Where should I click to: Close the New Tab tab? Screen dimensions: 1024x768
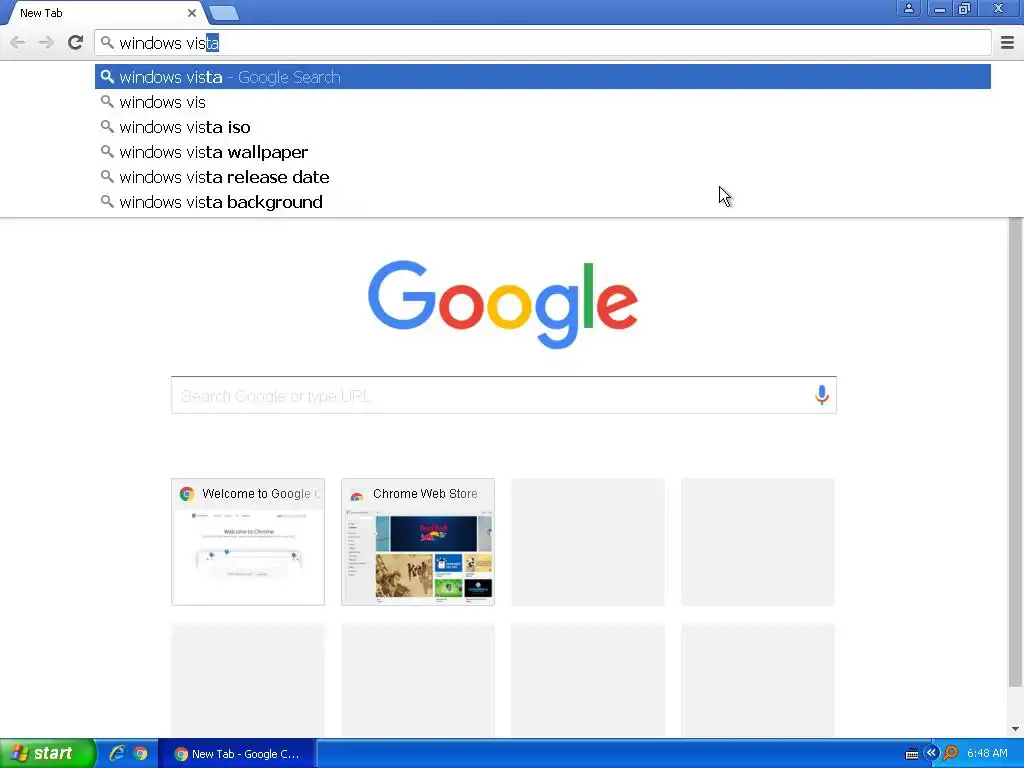pos(191,13)
